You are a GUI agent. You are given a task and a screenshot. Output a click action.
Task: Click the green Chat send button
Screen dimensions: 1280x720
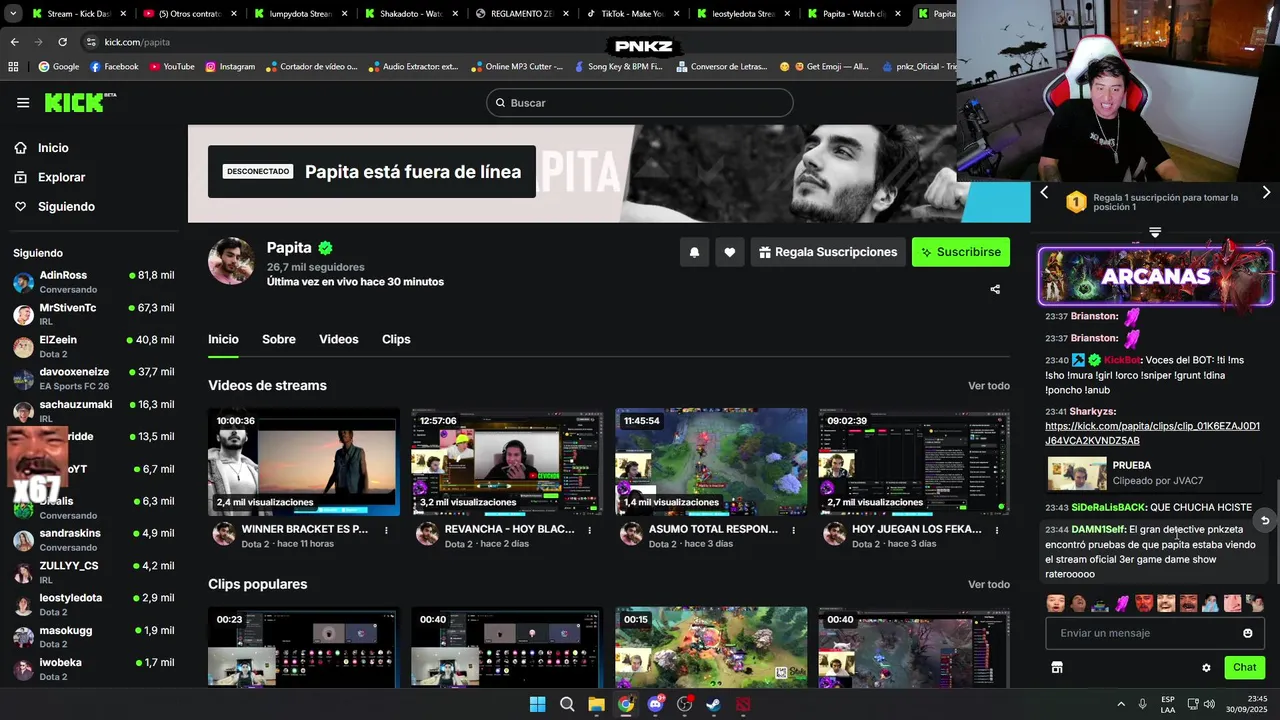click(1244, 667)
